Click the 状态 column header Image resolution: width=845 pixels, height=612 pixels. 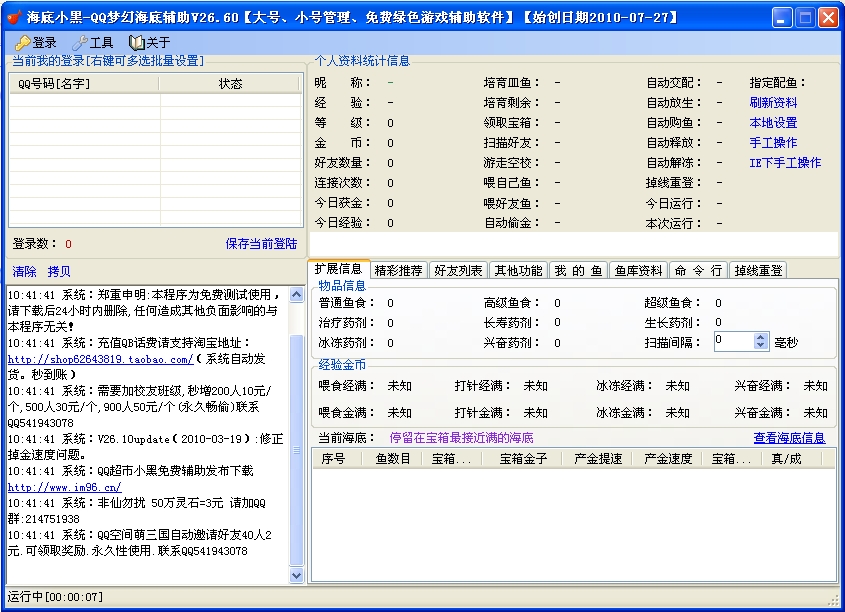[230, 84]
